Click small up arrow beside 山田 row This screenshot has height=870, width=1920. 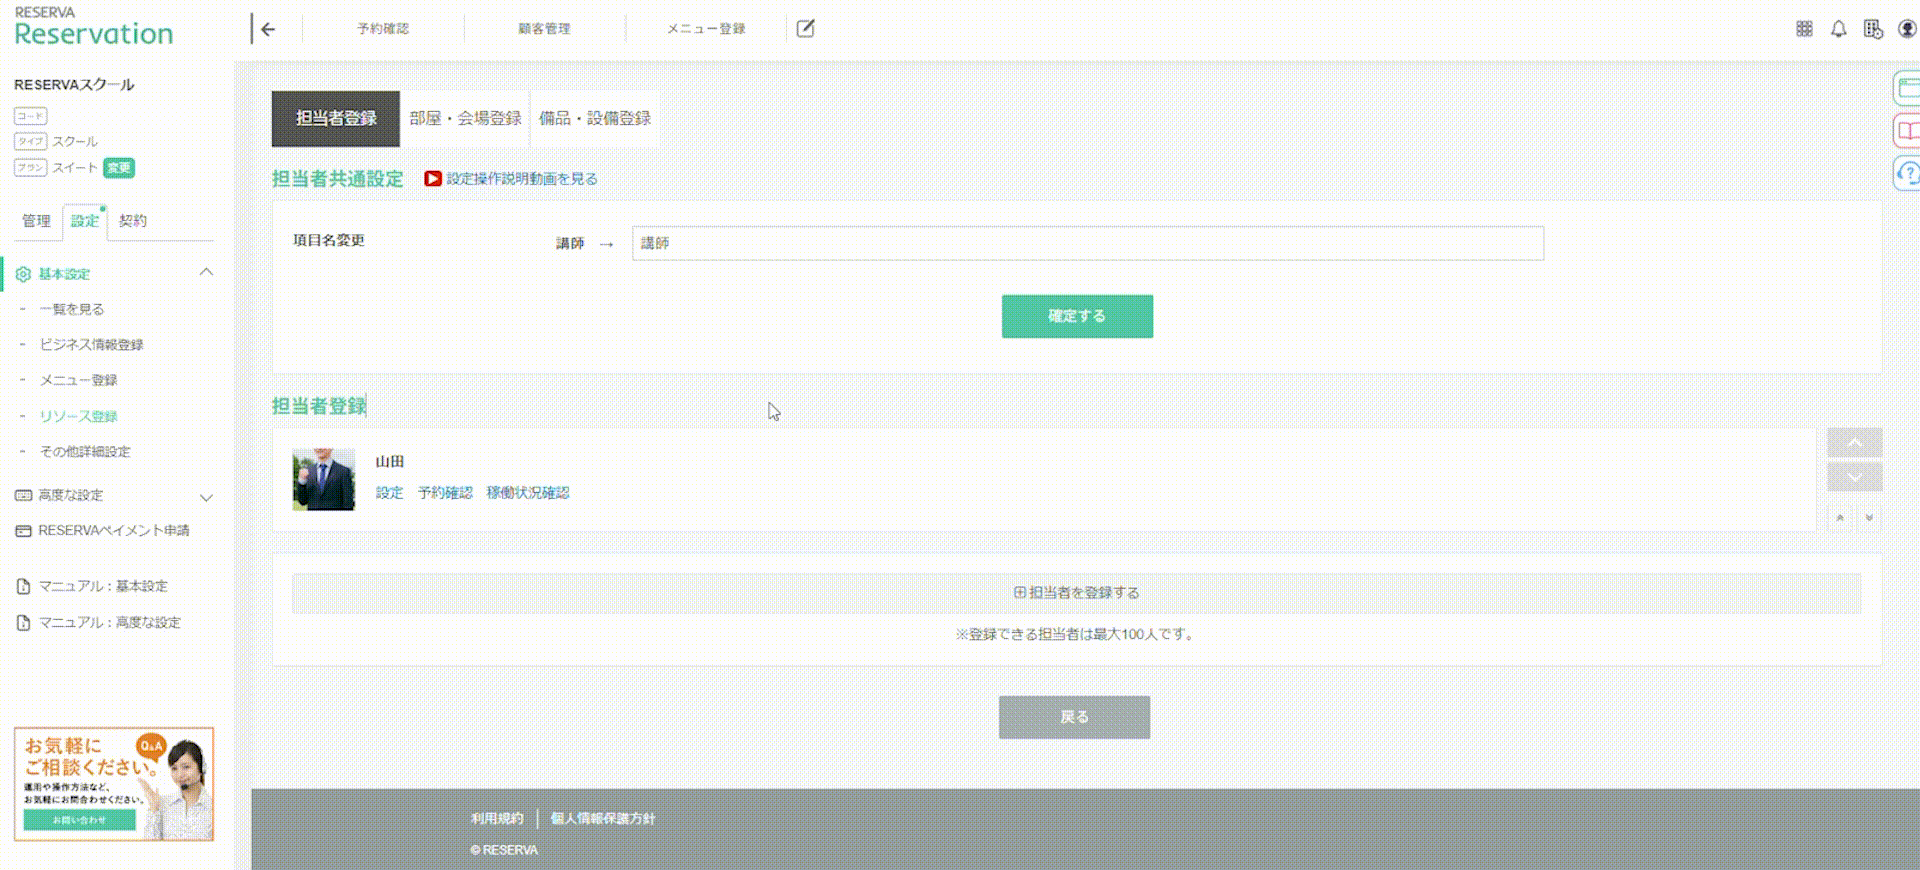(x=1840, y=518)
